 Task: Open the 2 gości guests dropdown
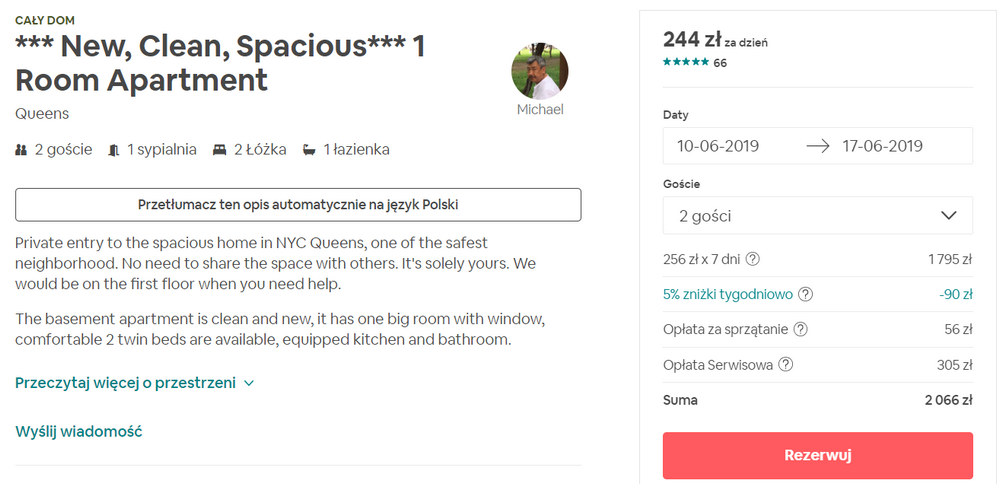pos(818,216)
